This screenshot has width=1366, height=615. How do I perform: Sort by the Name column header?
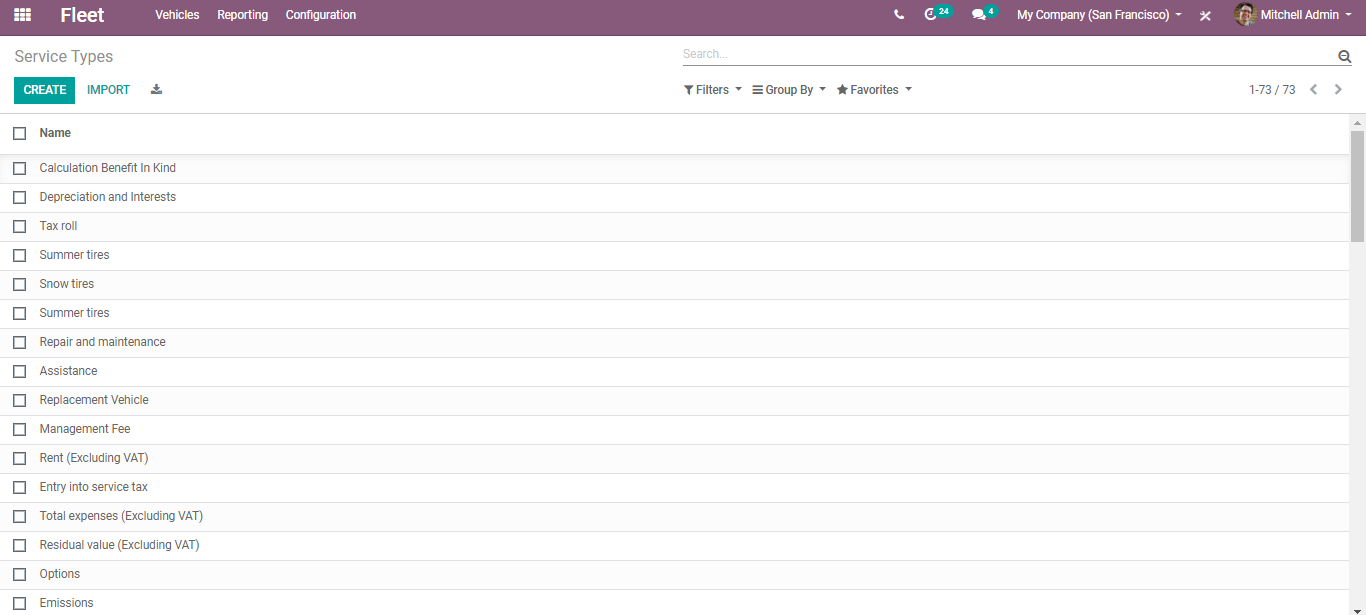(x=55, y=133)
